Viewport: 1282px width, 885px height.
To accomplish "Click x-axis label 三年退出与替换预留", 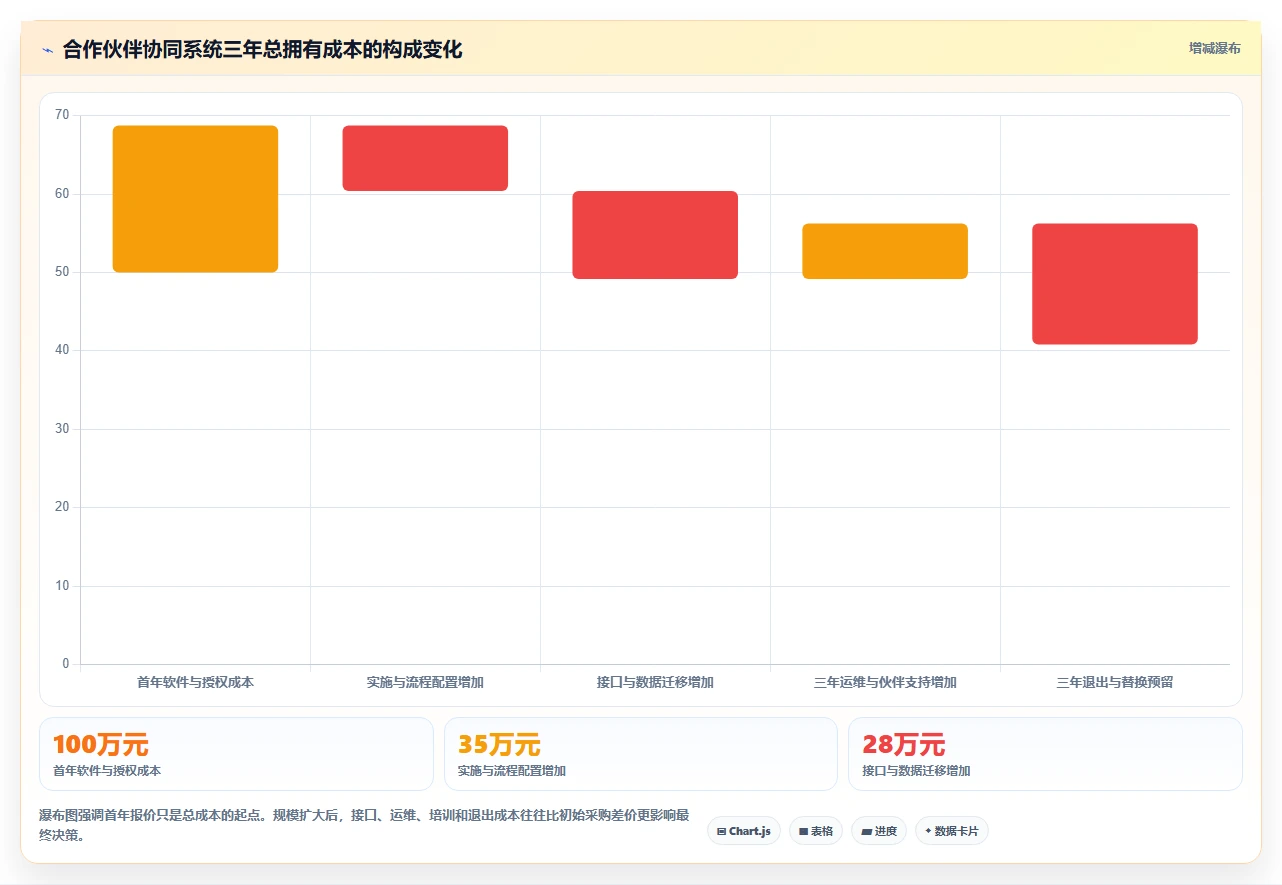I will [1115, 683].
